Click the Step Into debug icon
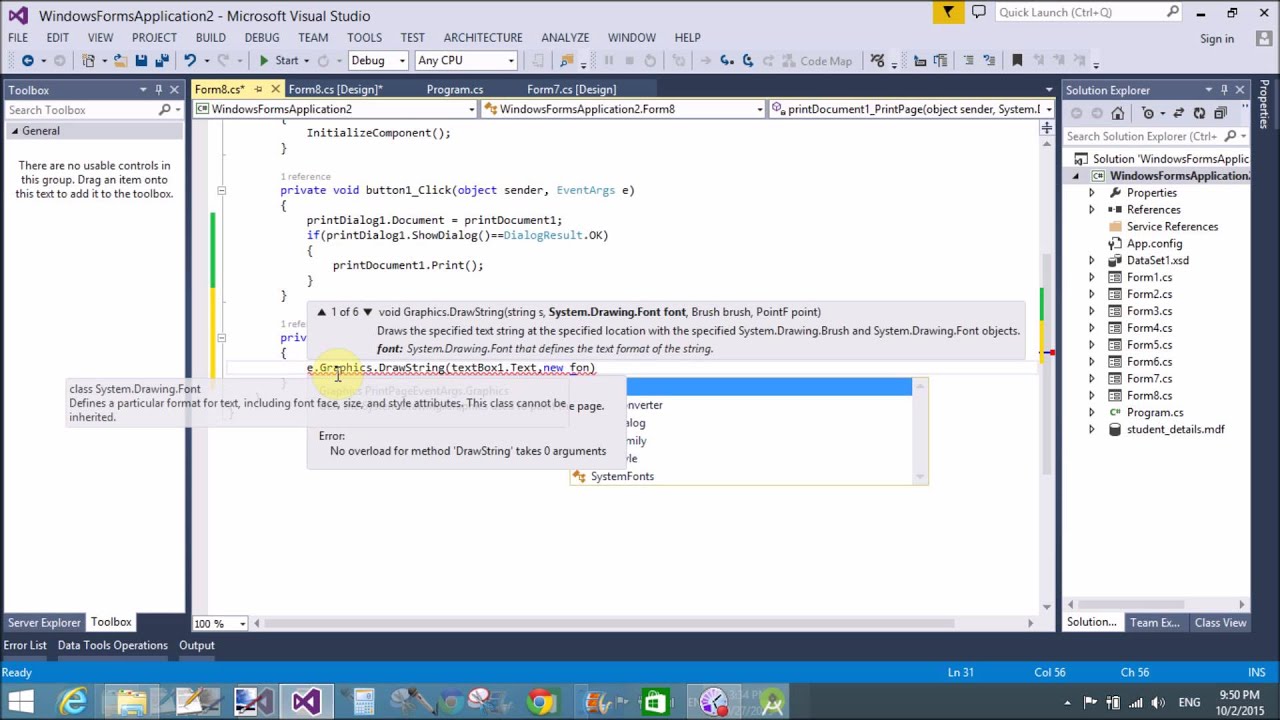The height and width of the screenshot is (720, 1280). tap(727, 61)
